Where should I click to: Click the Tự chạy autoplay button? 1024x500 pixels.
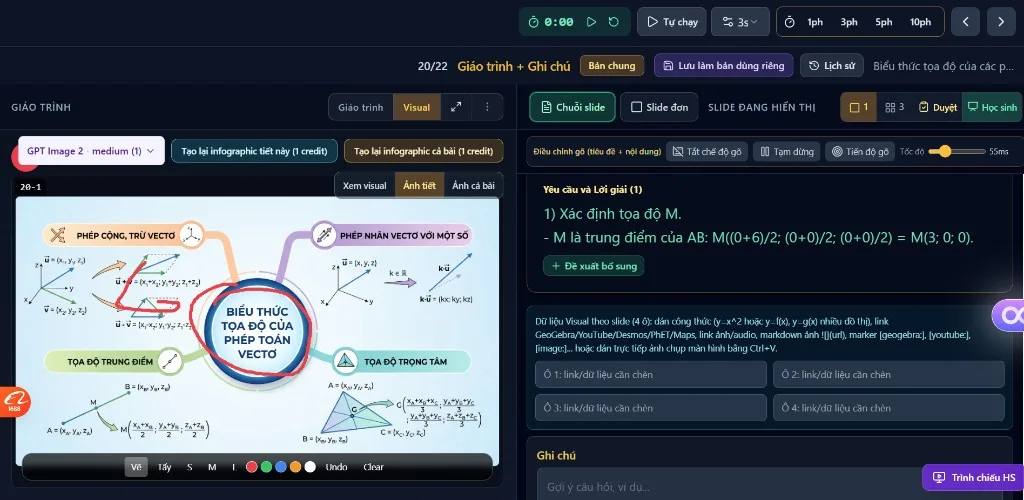pos(672,22)
